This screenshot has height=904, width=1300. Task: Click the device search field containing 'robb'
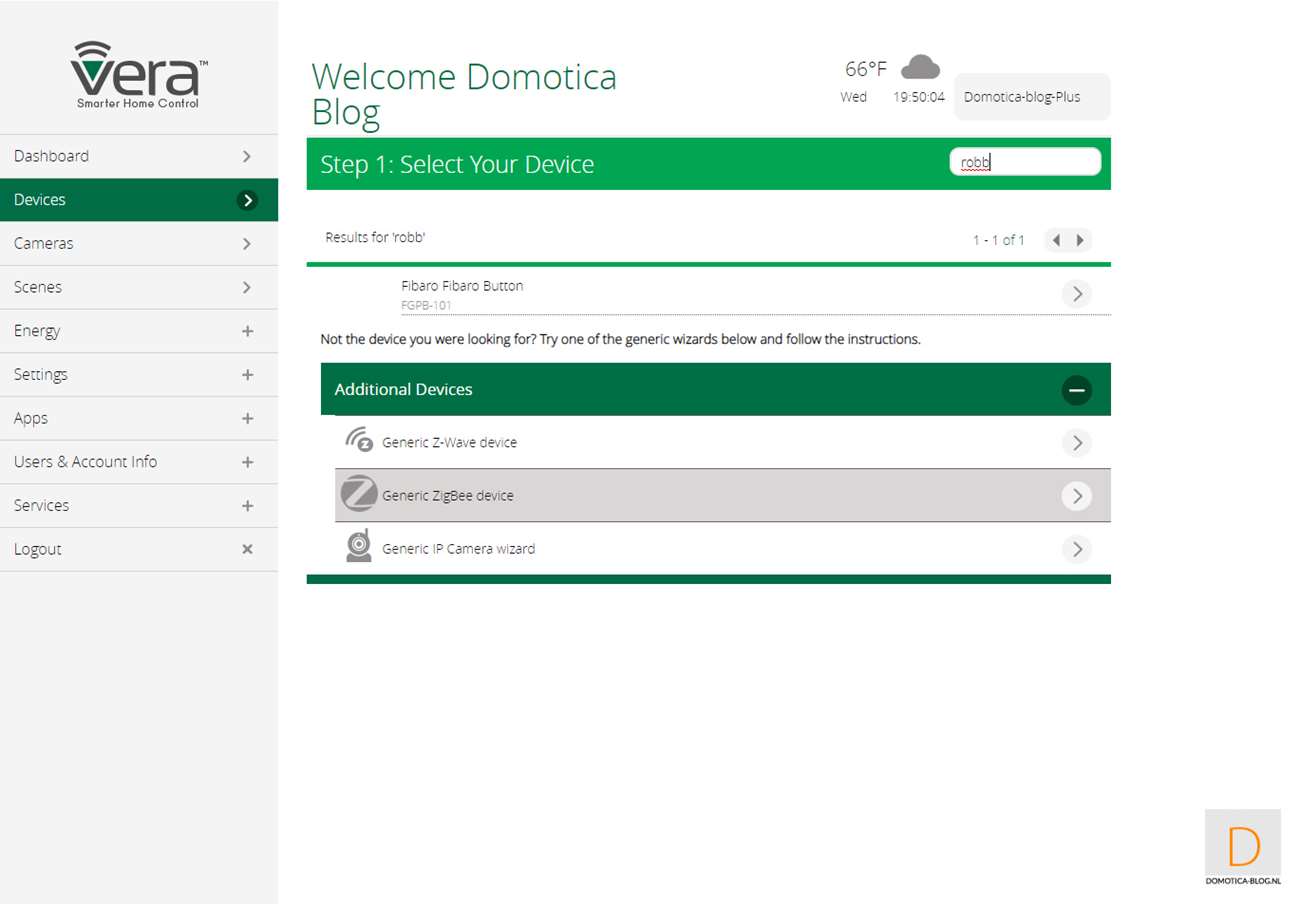coord(1024,162)
